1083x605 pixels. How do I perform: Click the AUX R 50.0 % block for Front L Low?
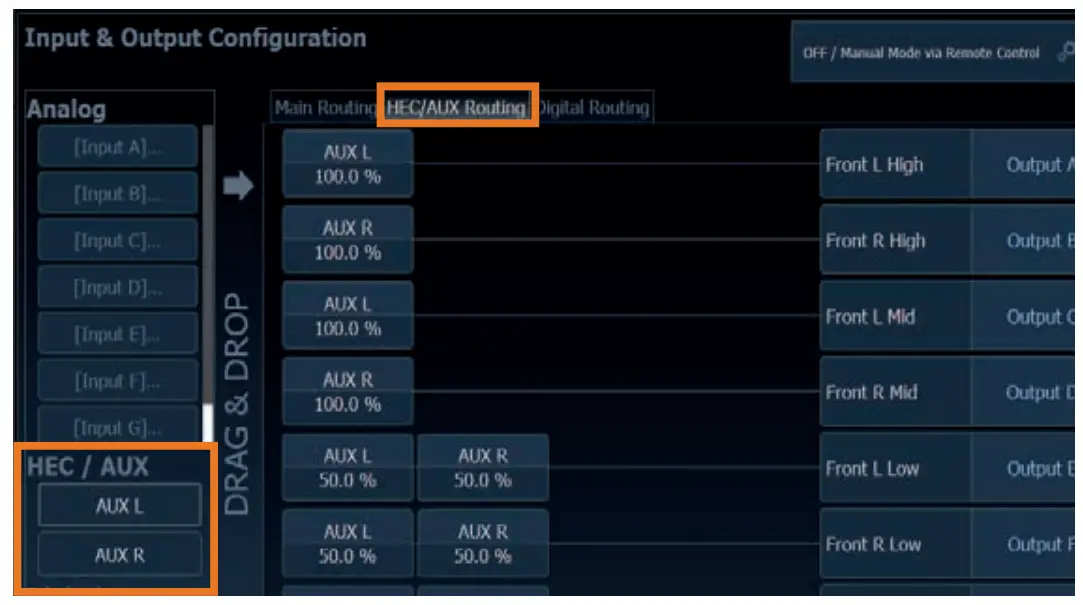[482, 468]
